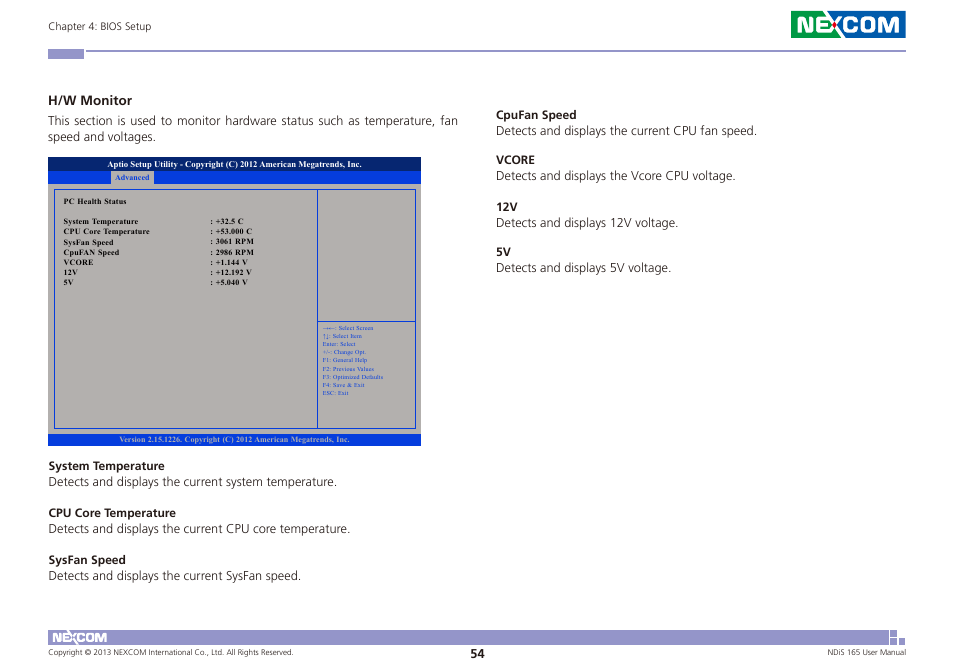The height and width of the screenshot is (672, 954).
Task: Click 'Select Screen' help line in BIOS
Action: (x=348, y=328)
